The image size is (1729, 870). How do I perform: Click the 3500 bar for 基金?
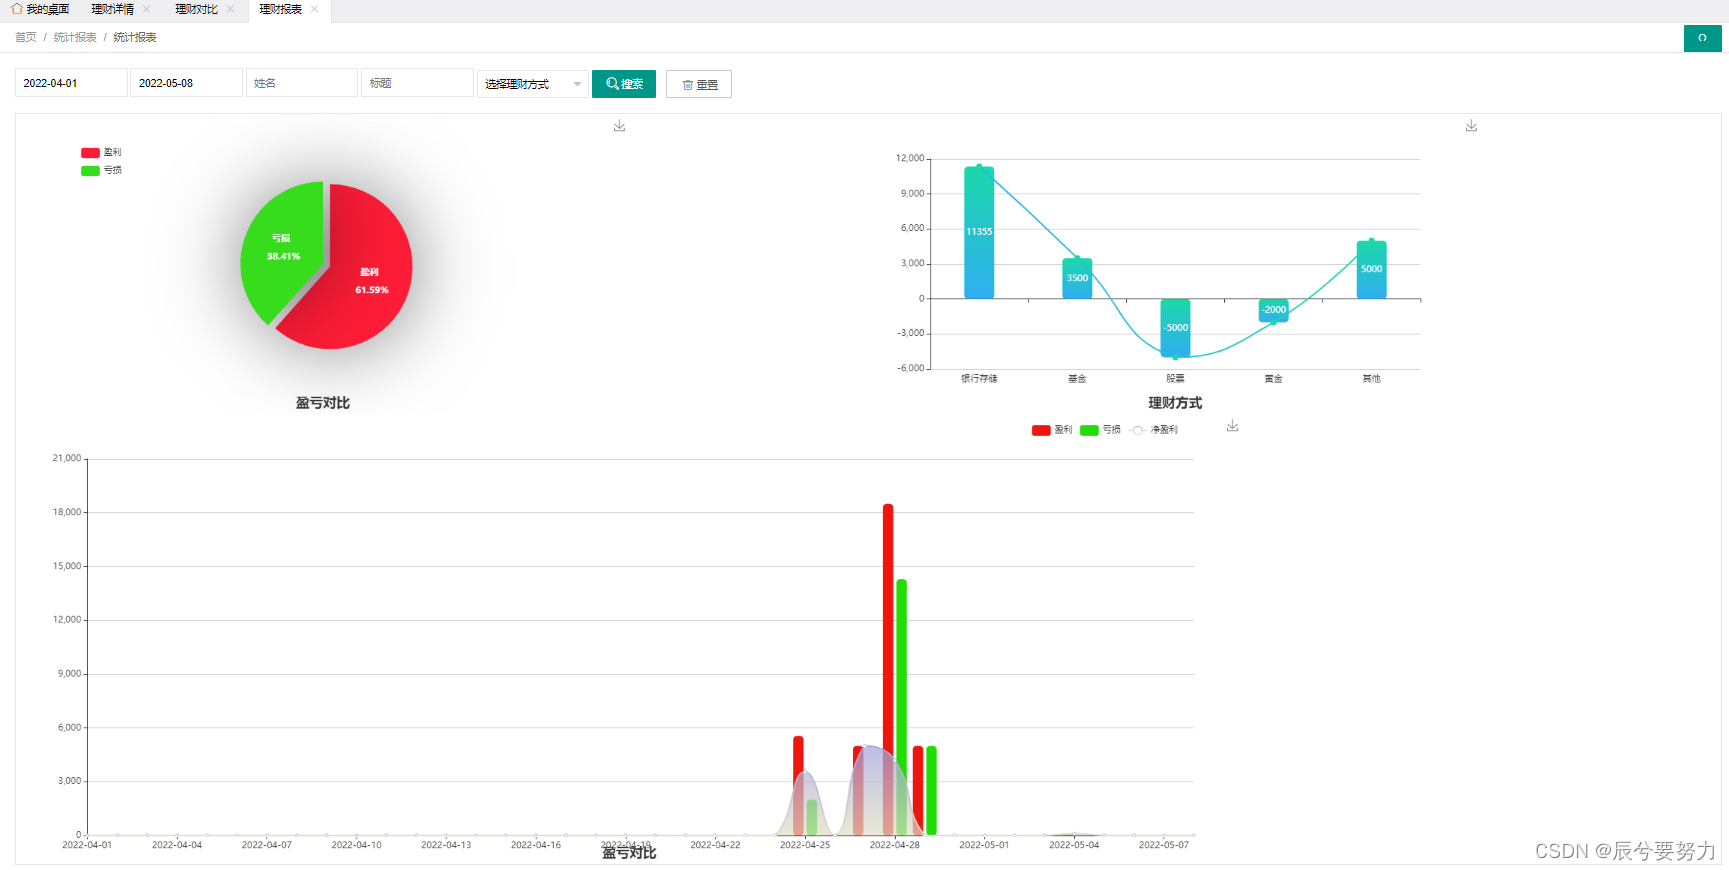(x=1077, y=278)
